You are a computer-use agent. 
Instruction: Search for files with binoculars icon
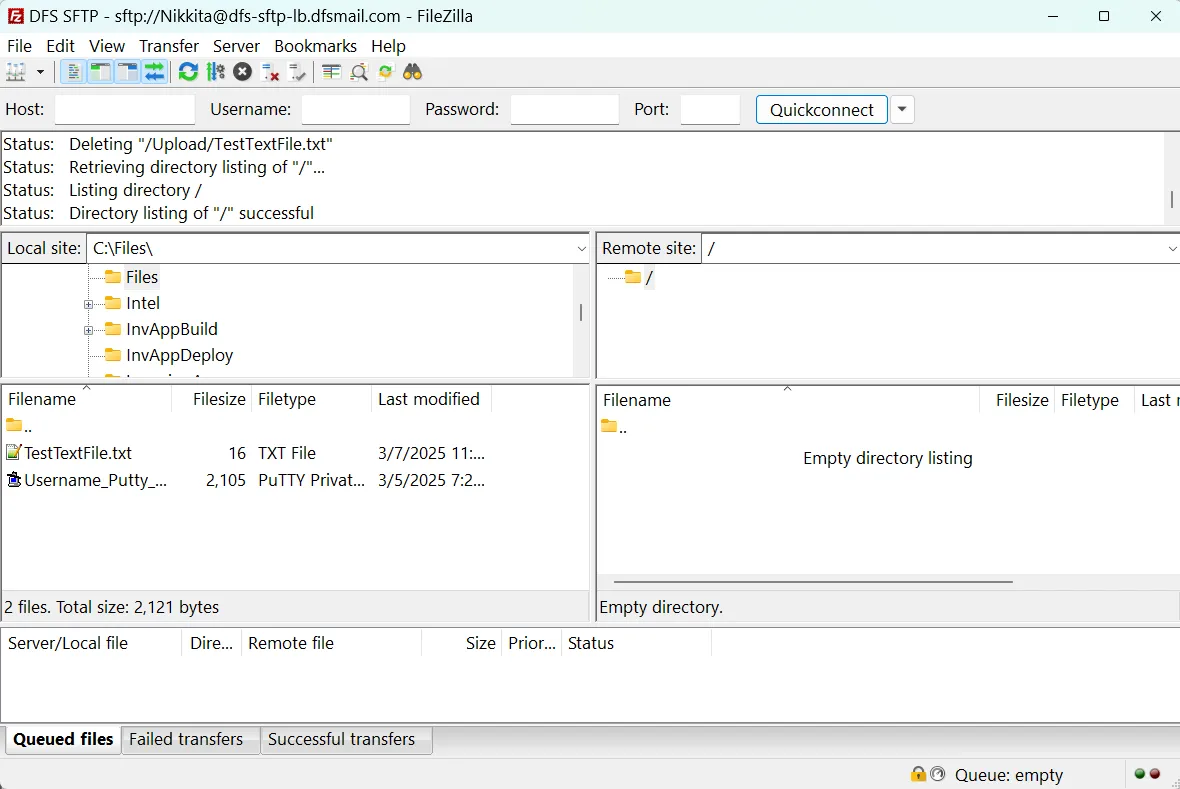point(412,72)
